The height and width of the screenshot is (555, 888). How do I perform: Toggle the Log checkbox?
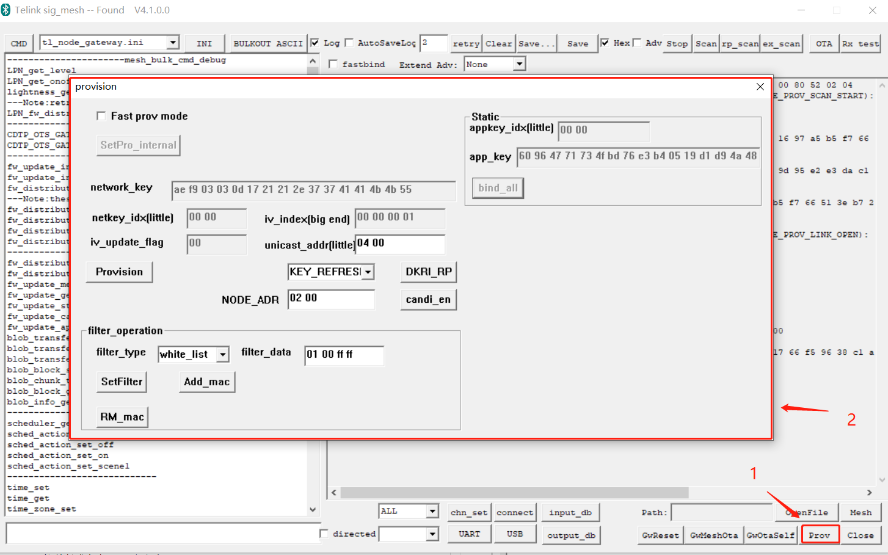point(315,43)
